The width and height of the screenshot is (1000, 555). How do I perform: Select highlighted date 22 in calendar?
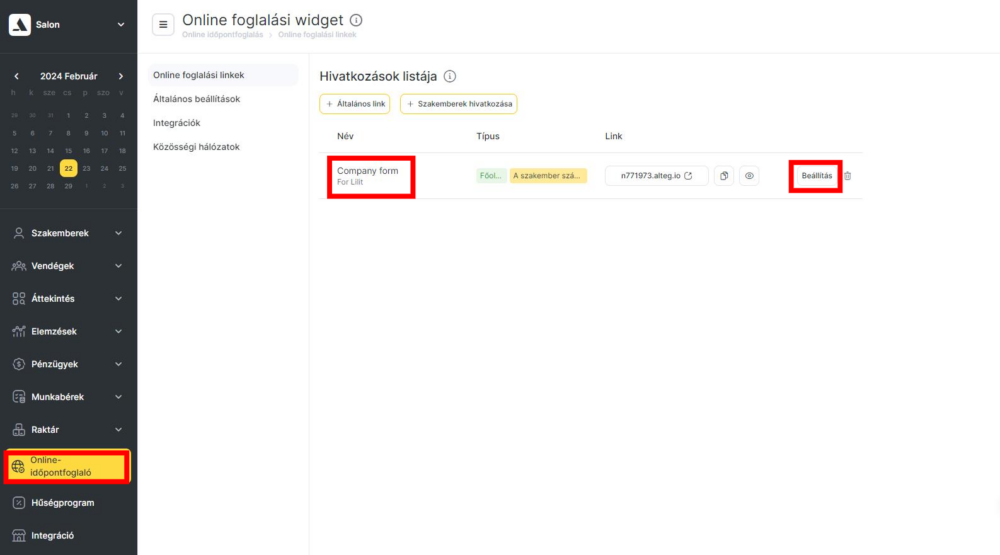point(68,168)
